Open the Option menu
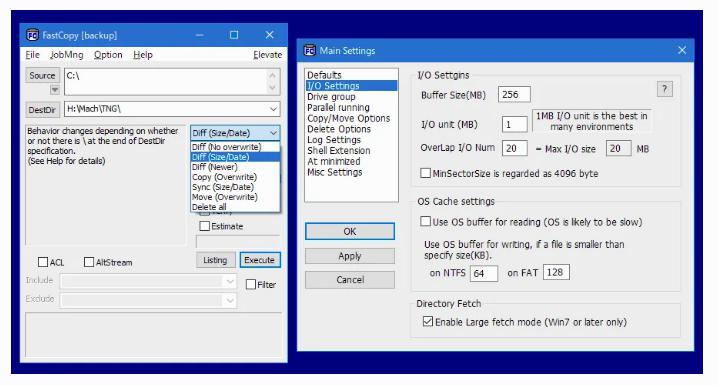 click(x=108, y=54)
